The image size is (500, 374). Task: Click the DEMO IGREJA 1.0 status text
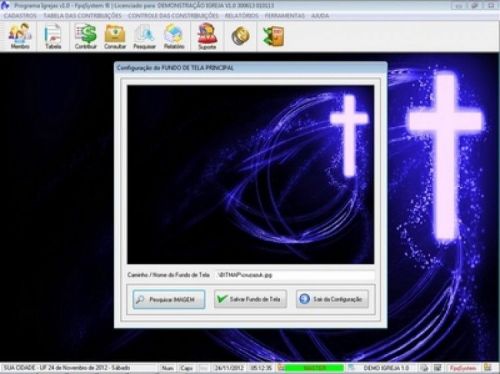click(386, 368)
